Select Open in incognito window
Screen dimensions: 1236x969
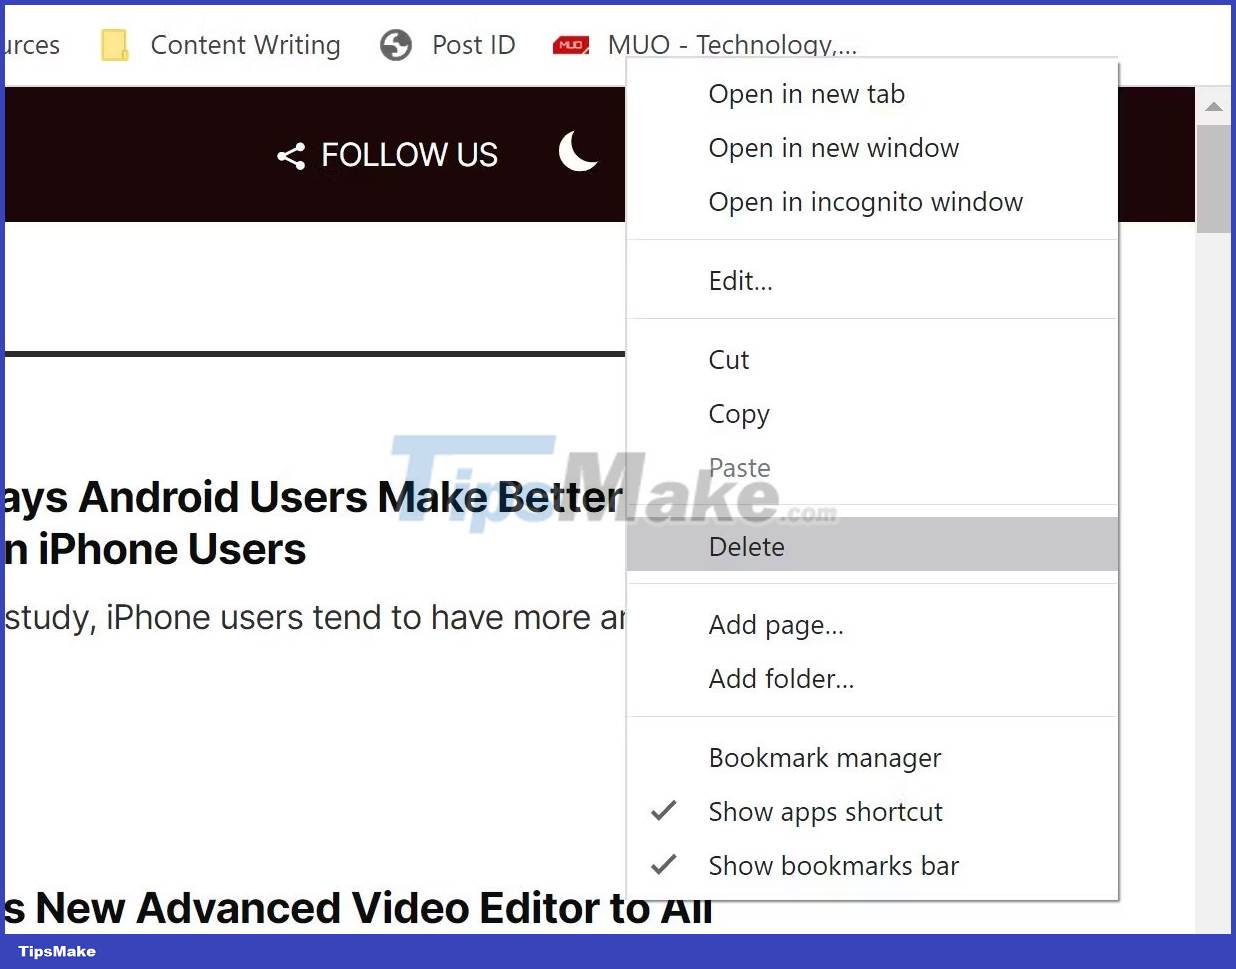click(x=865, y=201)
